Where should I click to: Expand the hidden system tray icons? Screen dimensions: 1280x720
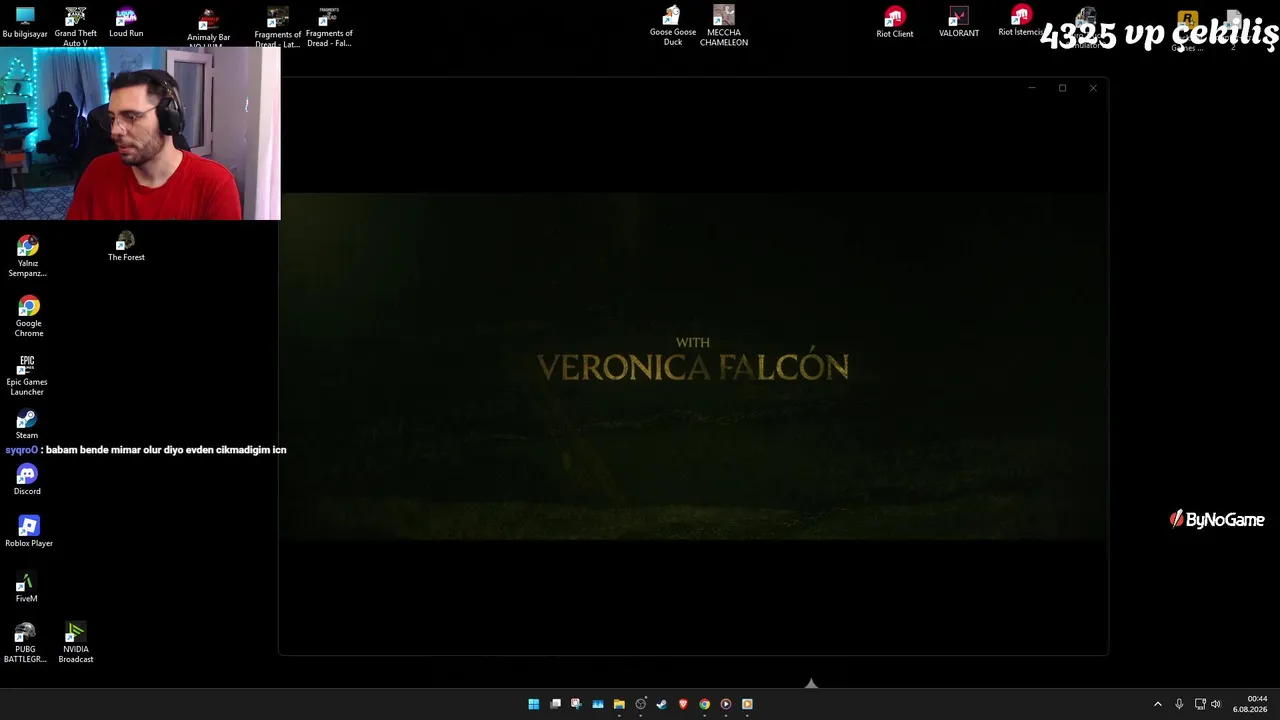(x=1158, y=704)
